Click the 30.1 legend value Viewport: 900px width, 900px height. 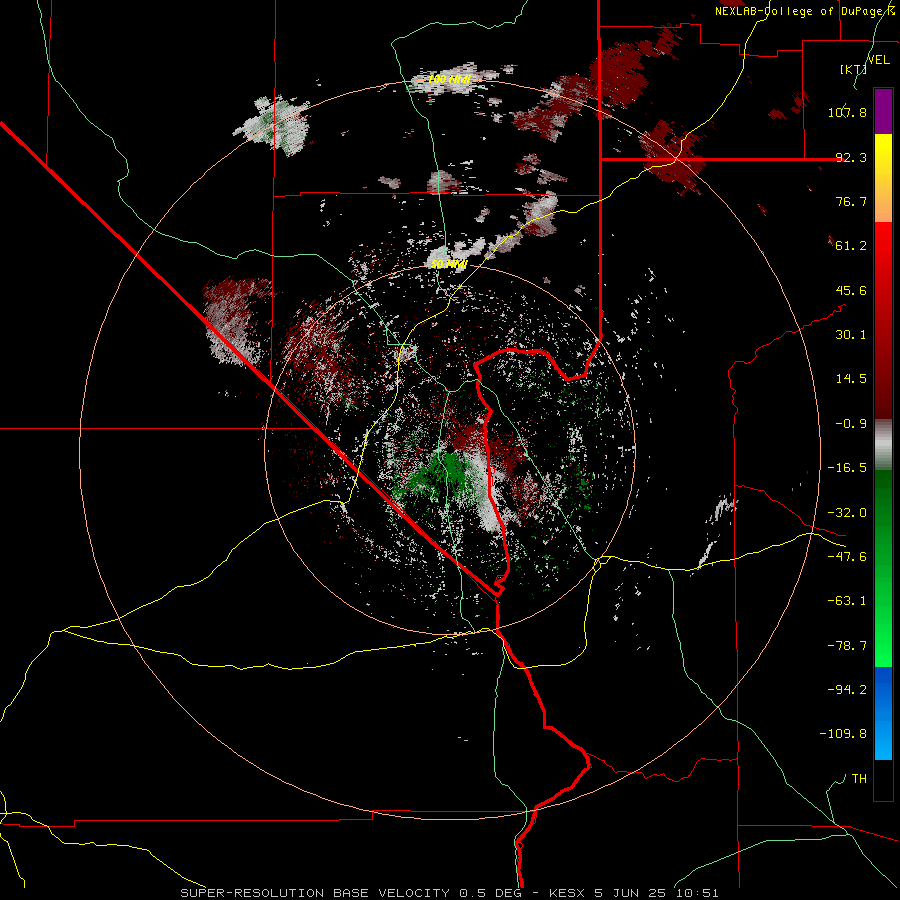click(x=851, y=335)
